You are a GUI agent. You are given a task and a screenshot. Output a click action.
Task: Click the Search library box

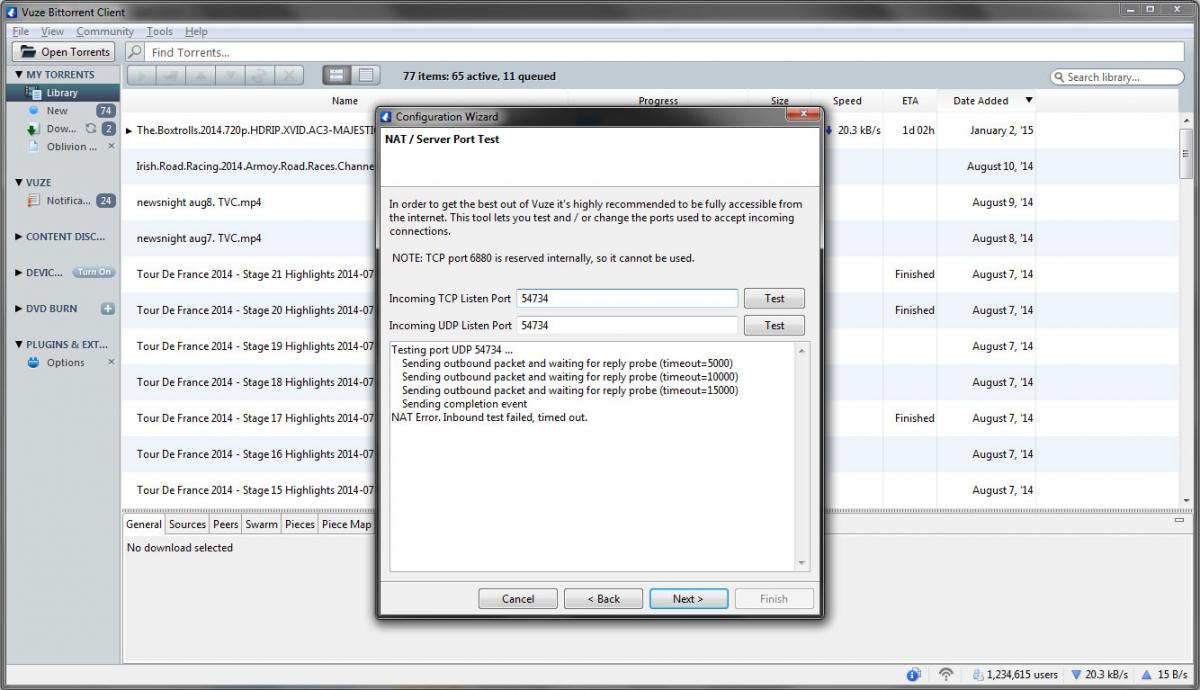coord(1117,77)
